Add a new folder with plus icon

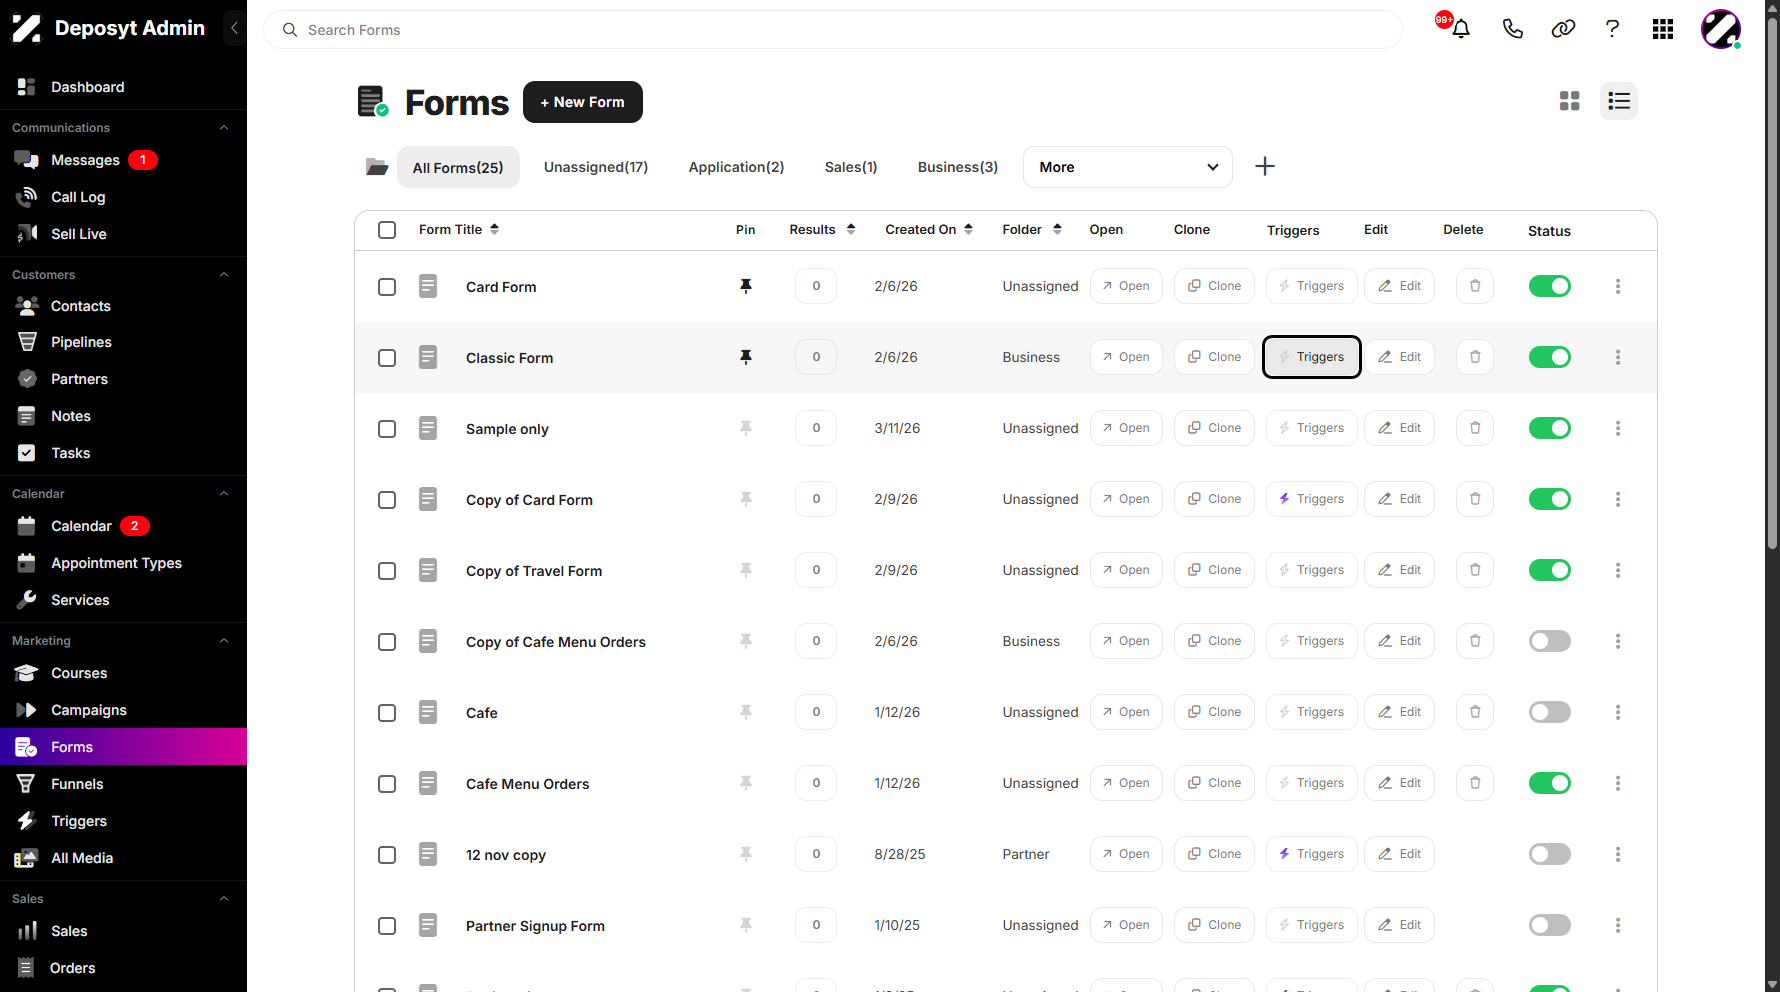click(1265, 166)
